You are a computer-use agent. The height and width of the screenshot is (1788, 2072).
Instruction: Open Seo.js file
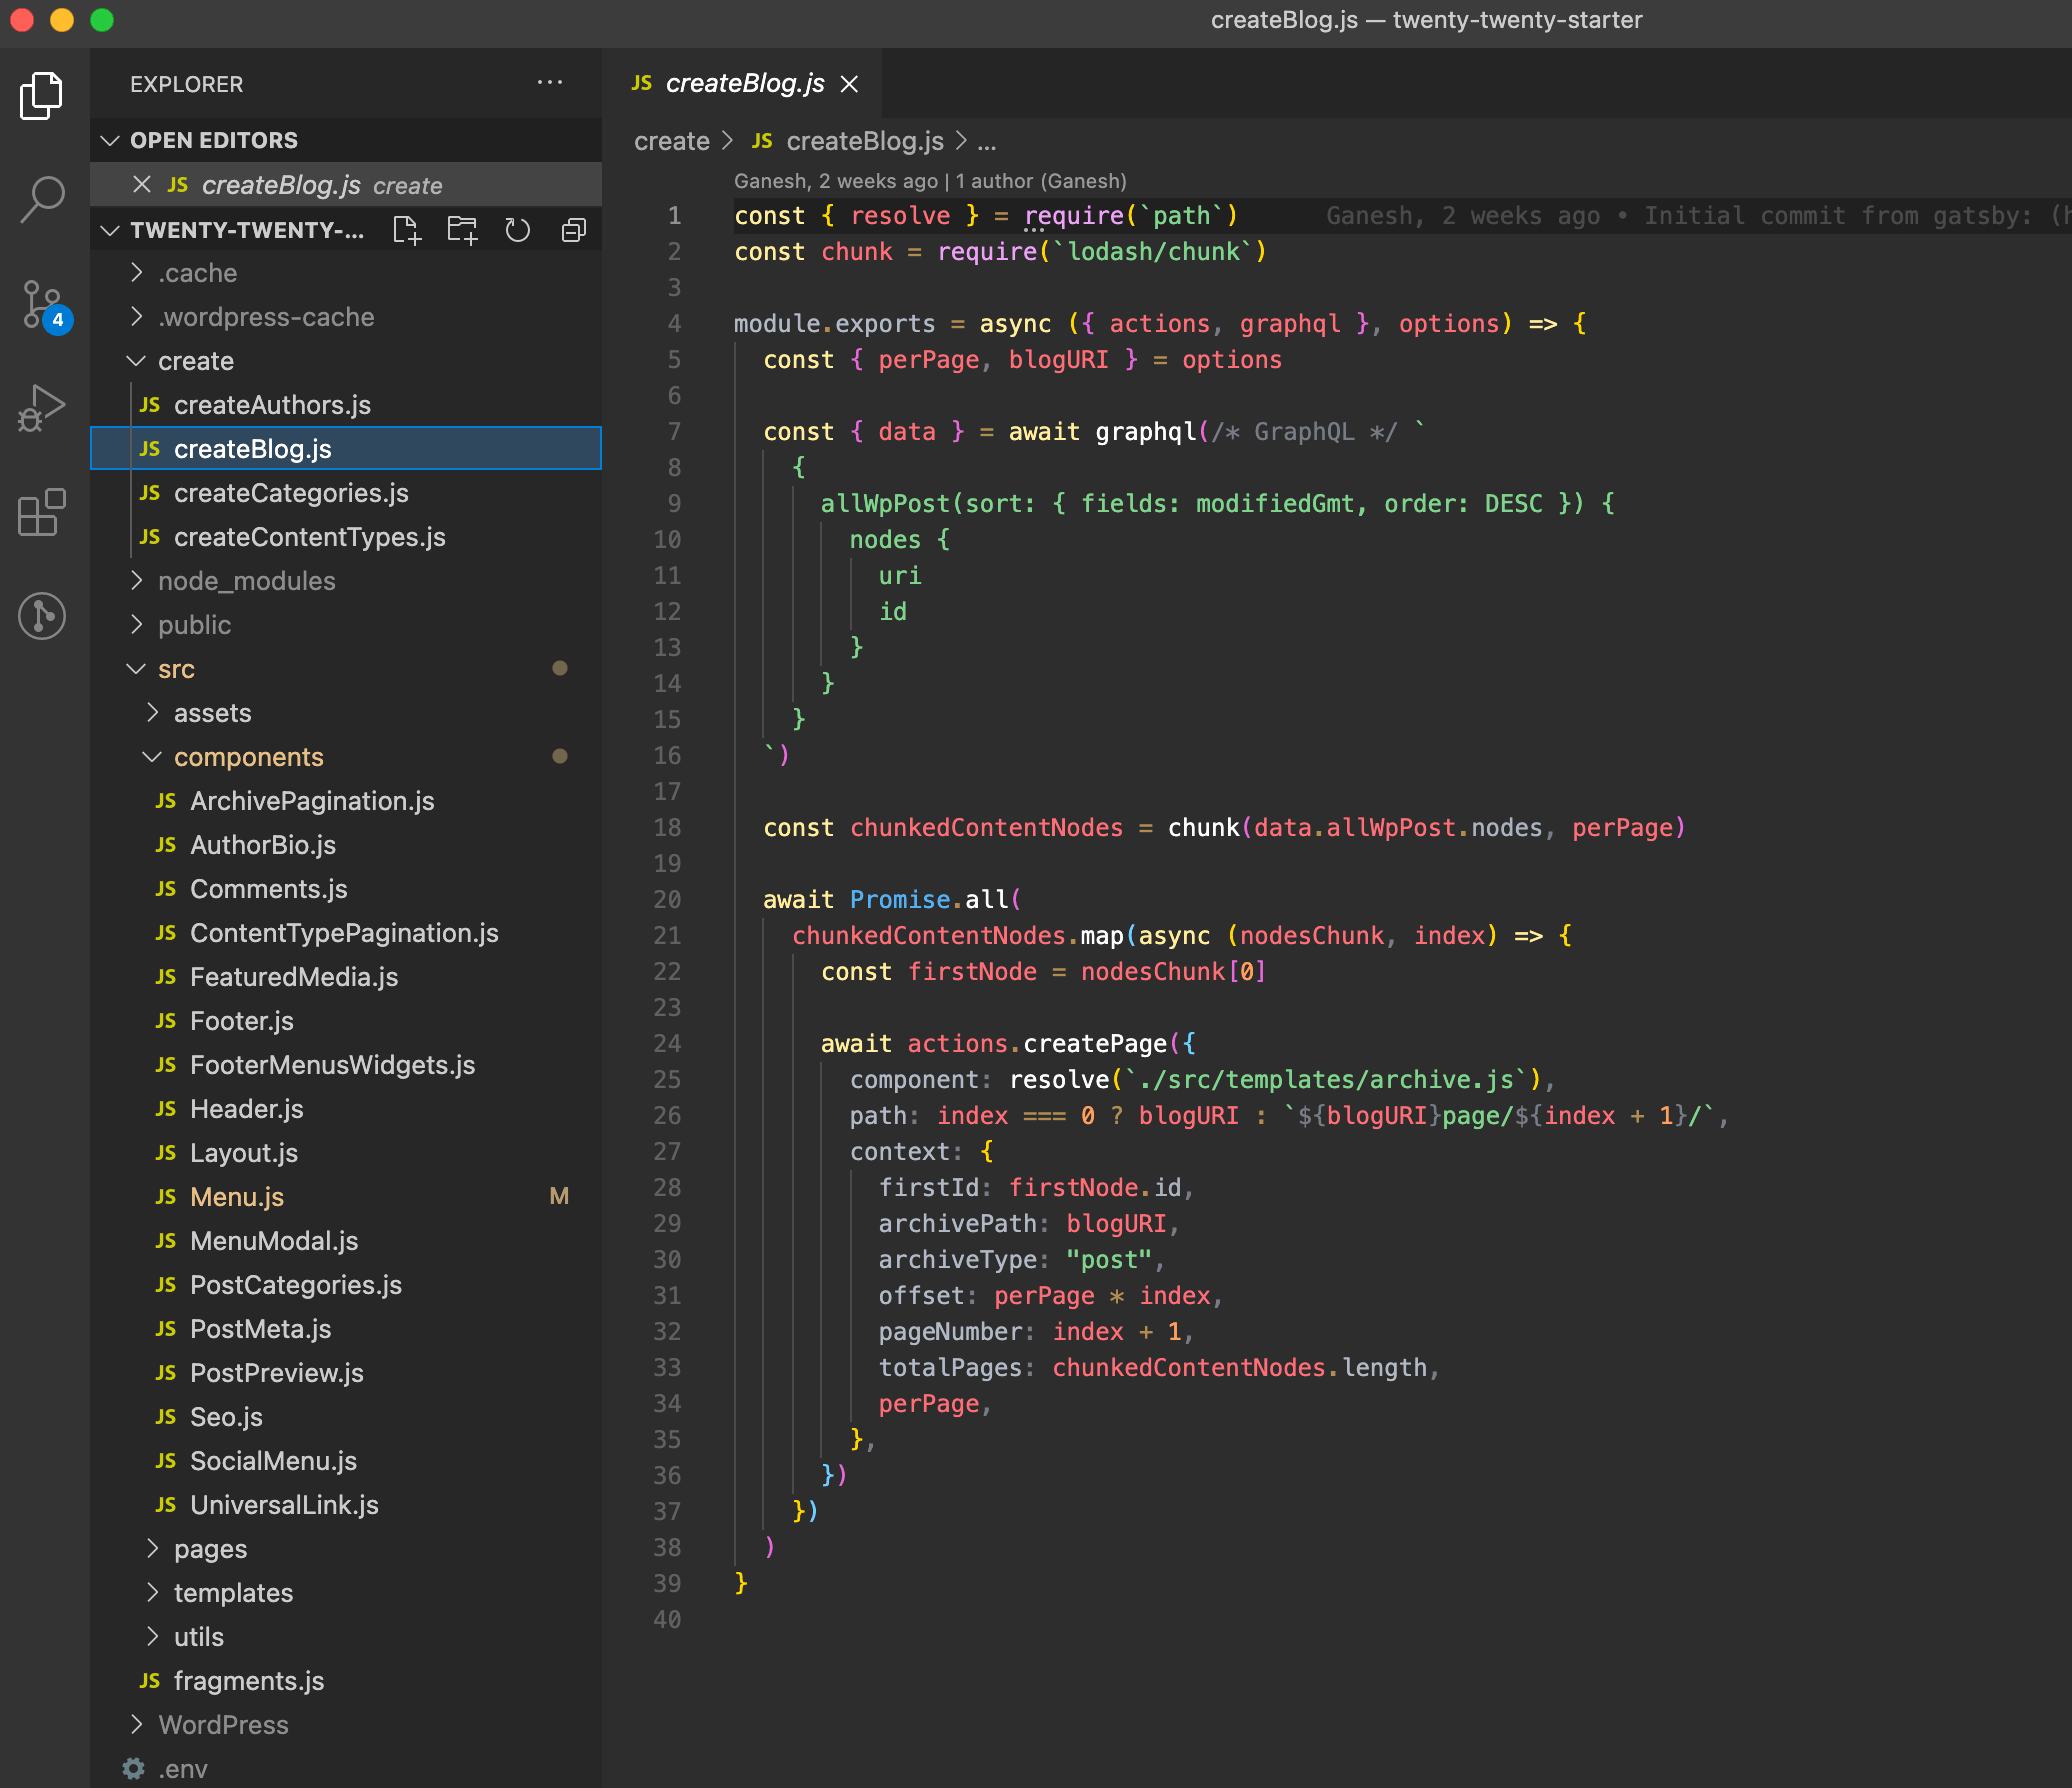(x=346, y=1417)
